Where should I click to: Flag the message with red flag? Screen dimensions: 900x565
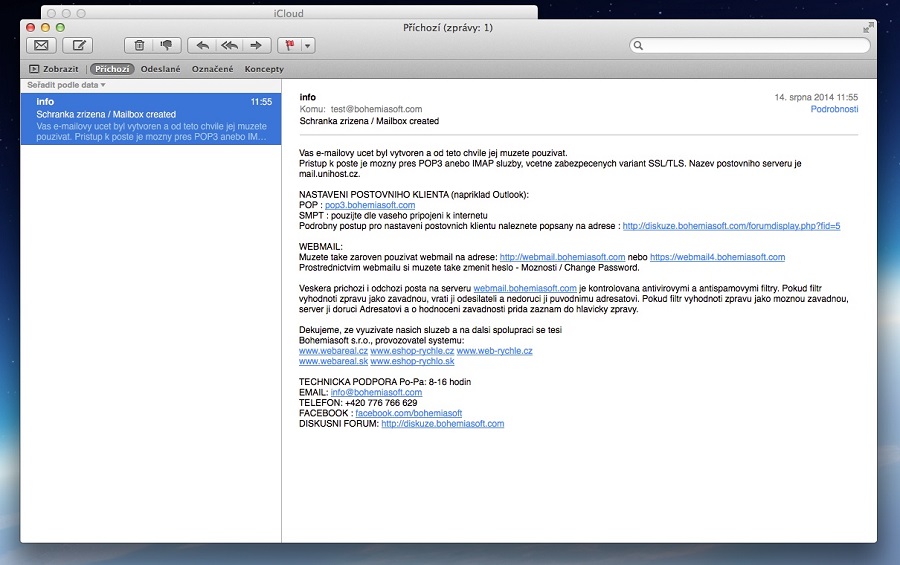tap(290, 45)
